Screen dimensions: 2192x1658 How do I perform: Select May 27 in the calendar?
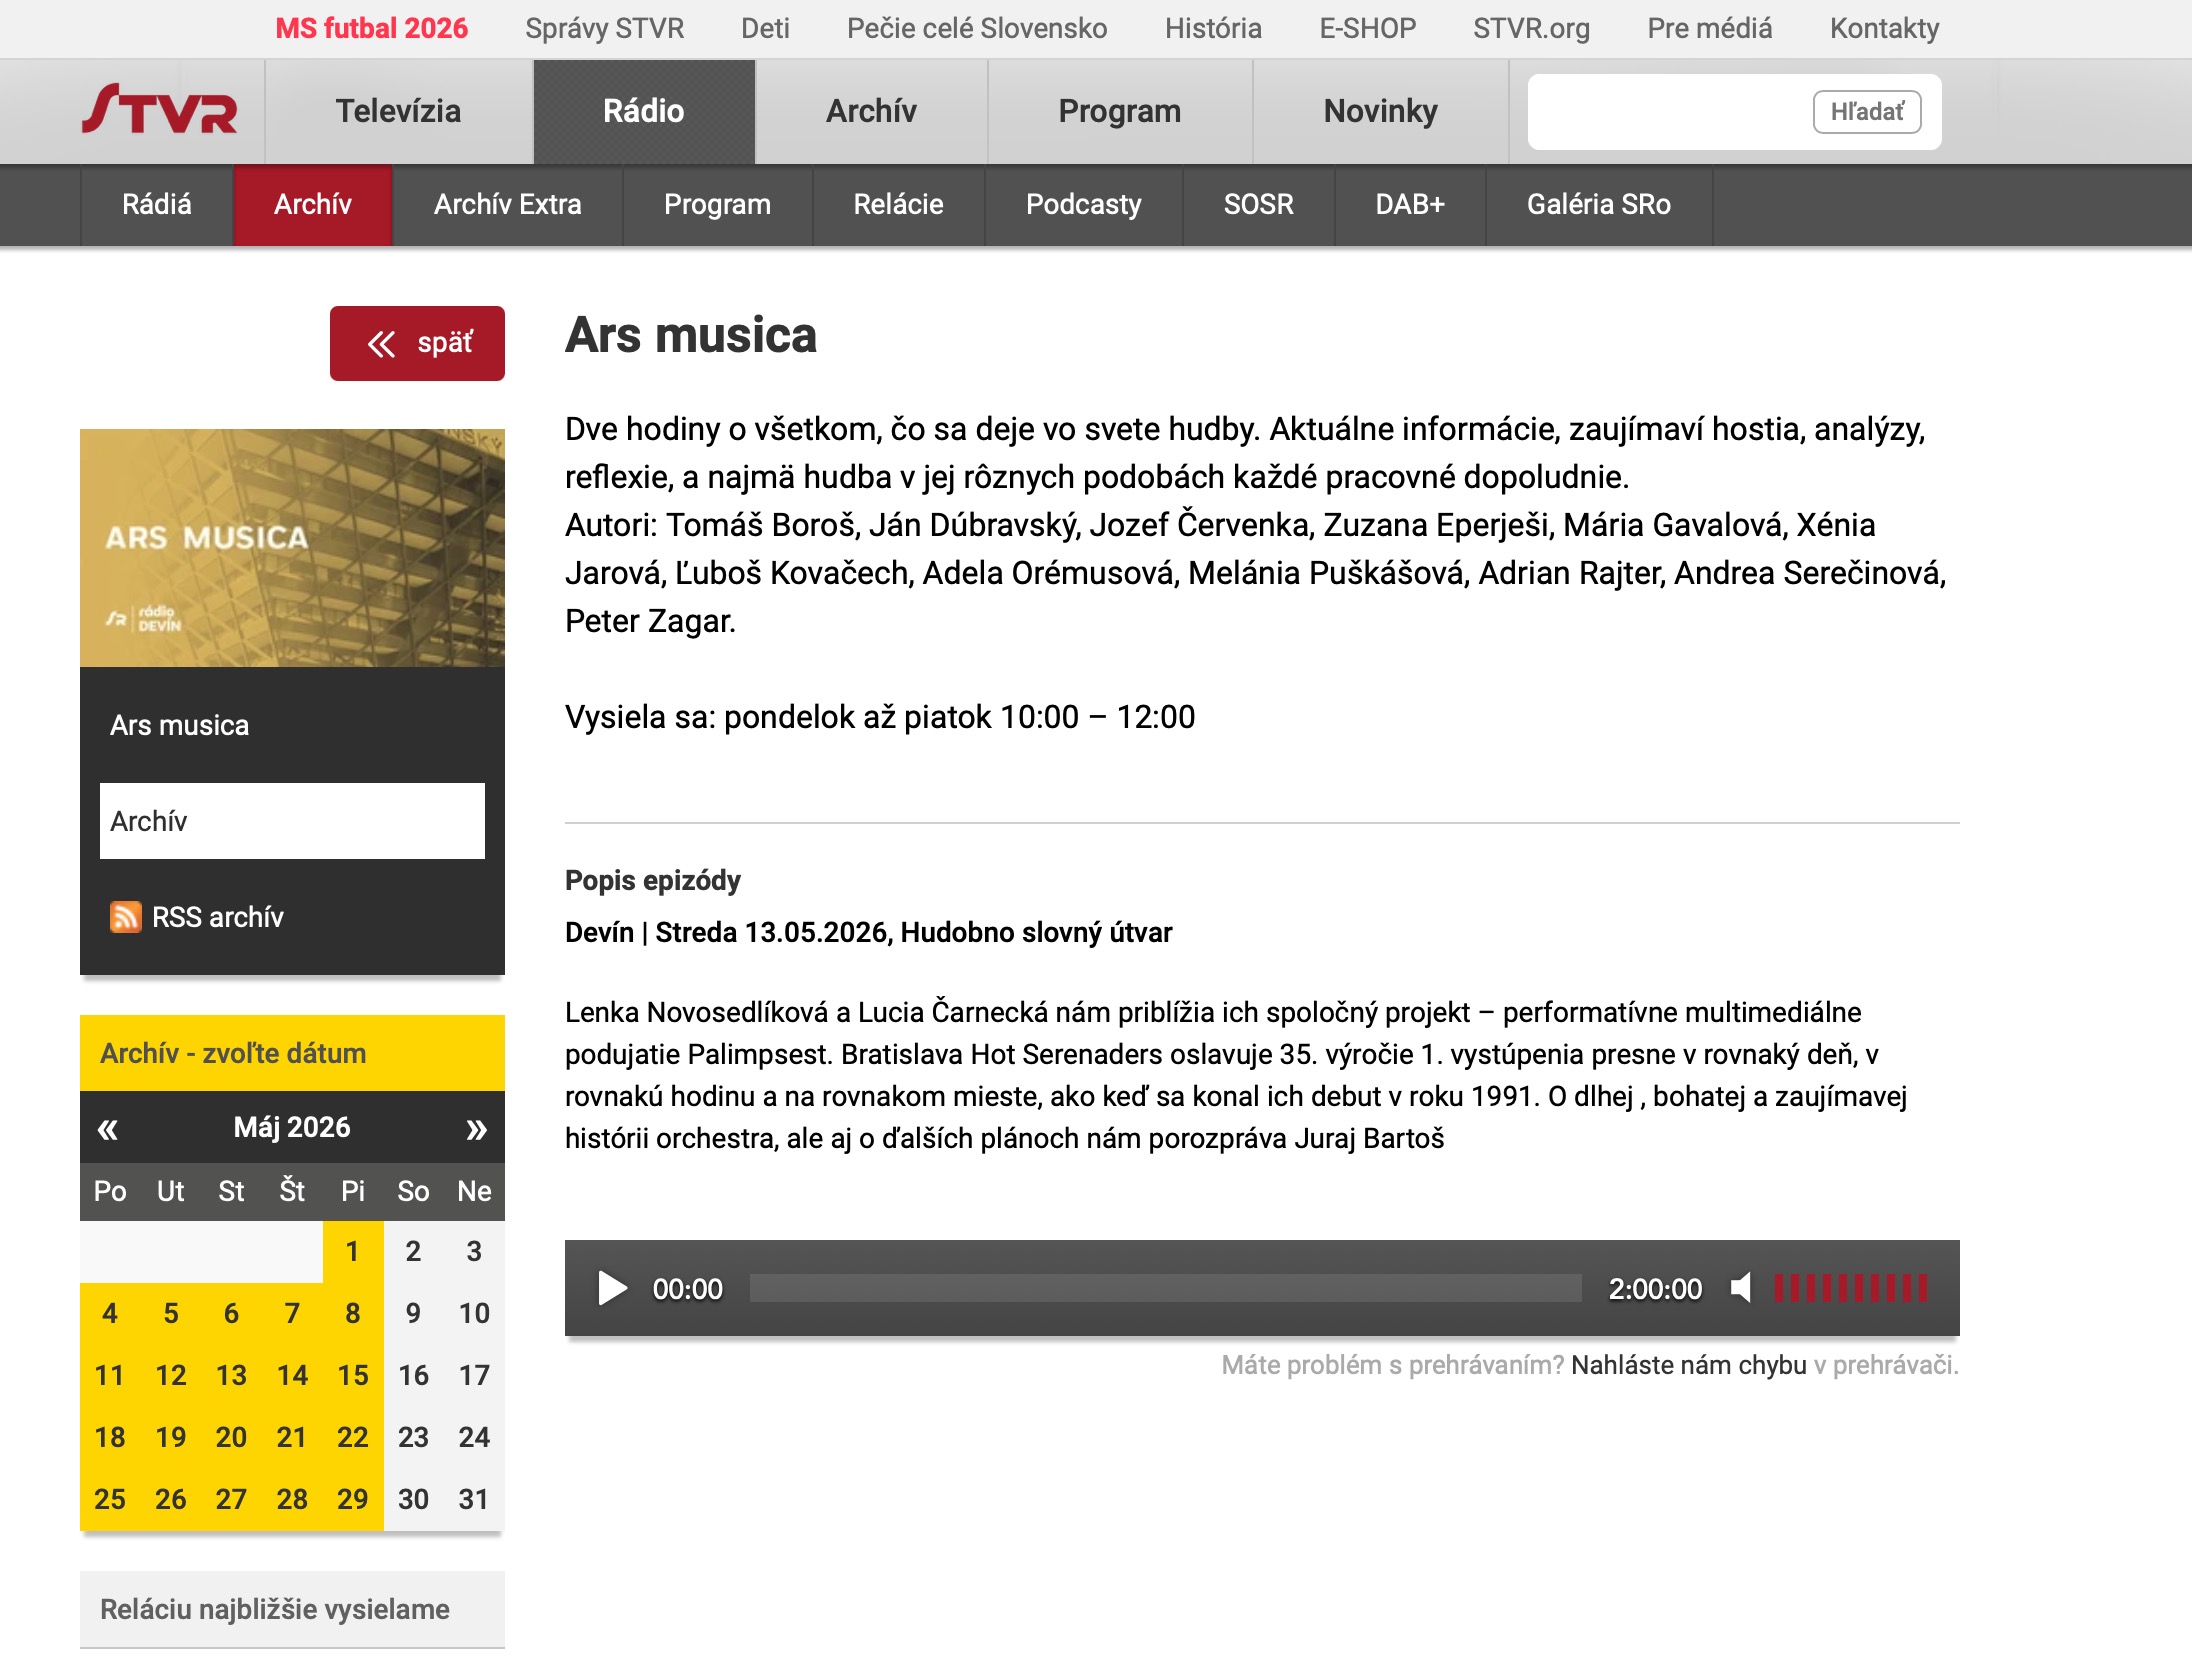[232, 1499]
